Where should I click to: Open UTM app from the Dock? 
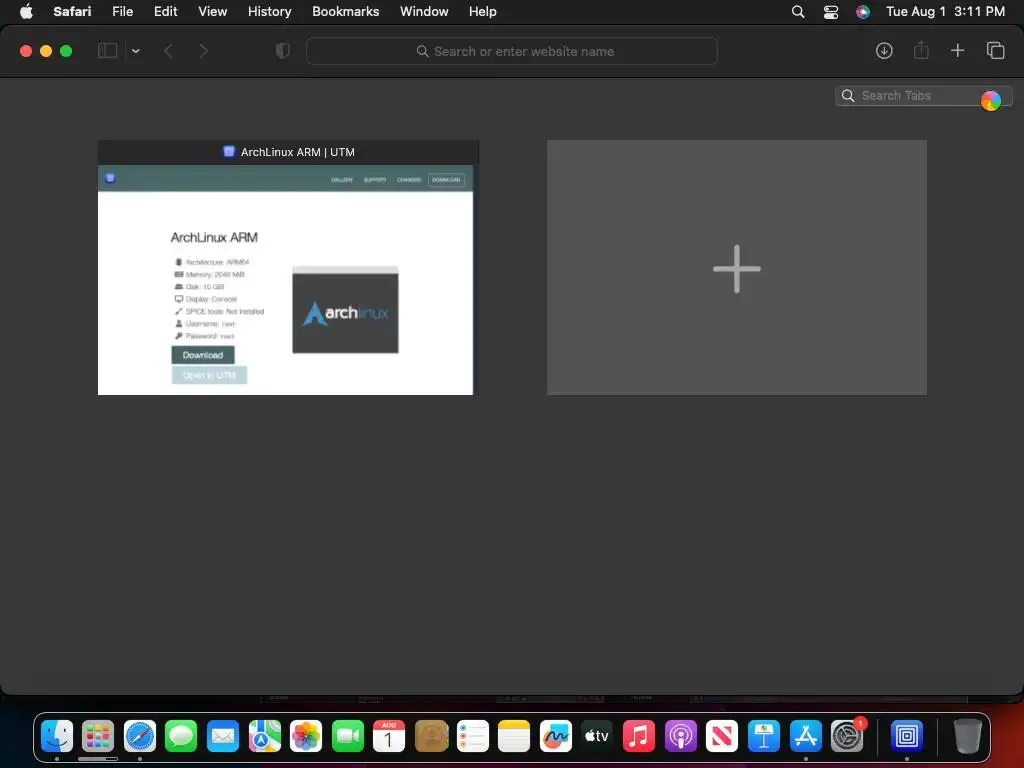906,736
